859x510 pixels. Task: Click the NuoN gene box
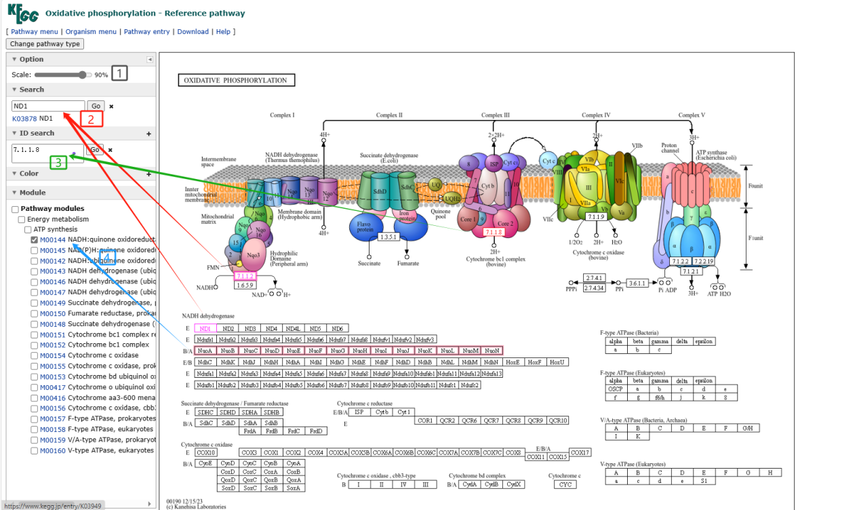(x=492, y=351)
